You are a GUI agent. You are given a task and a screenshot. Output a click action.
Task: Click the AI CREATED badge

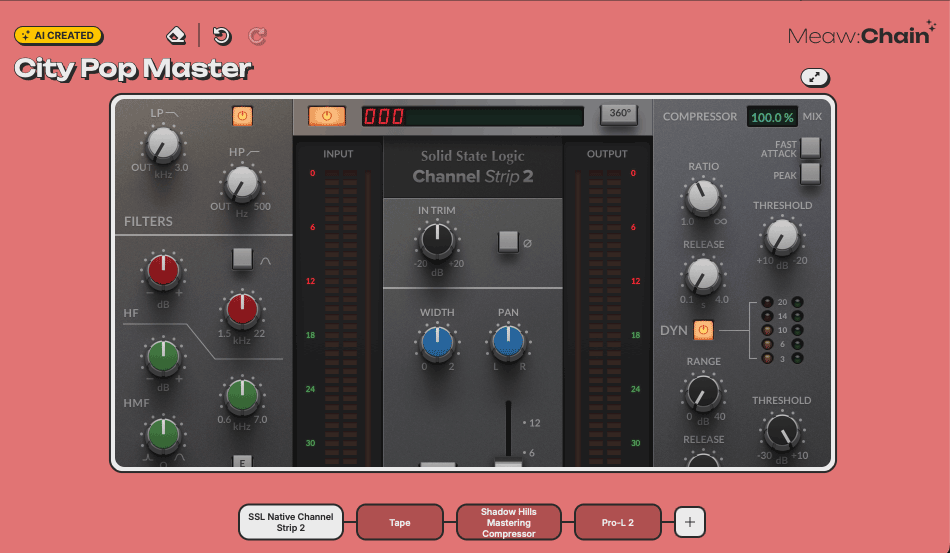tap(59, 35)
